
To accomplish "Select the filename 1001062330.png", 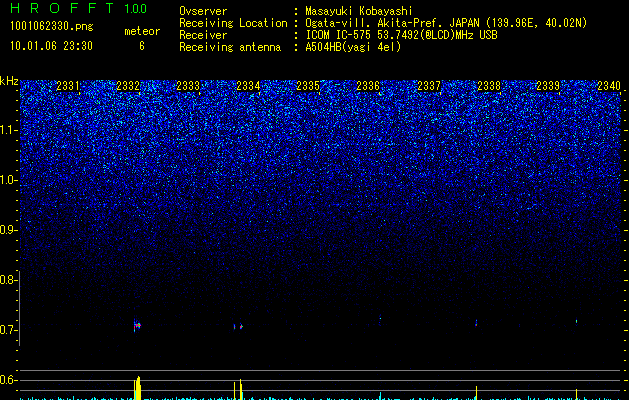I will (52, 26).
